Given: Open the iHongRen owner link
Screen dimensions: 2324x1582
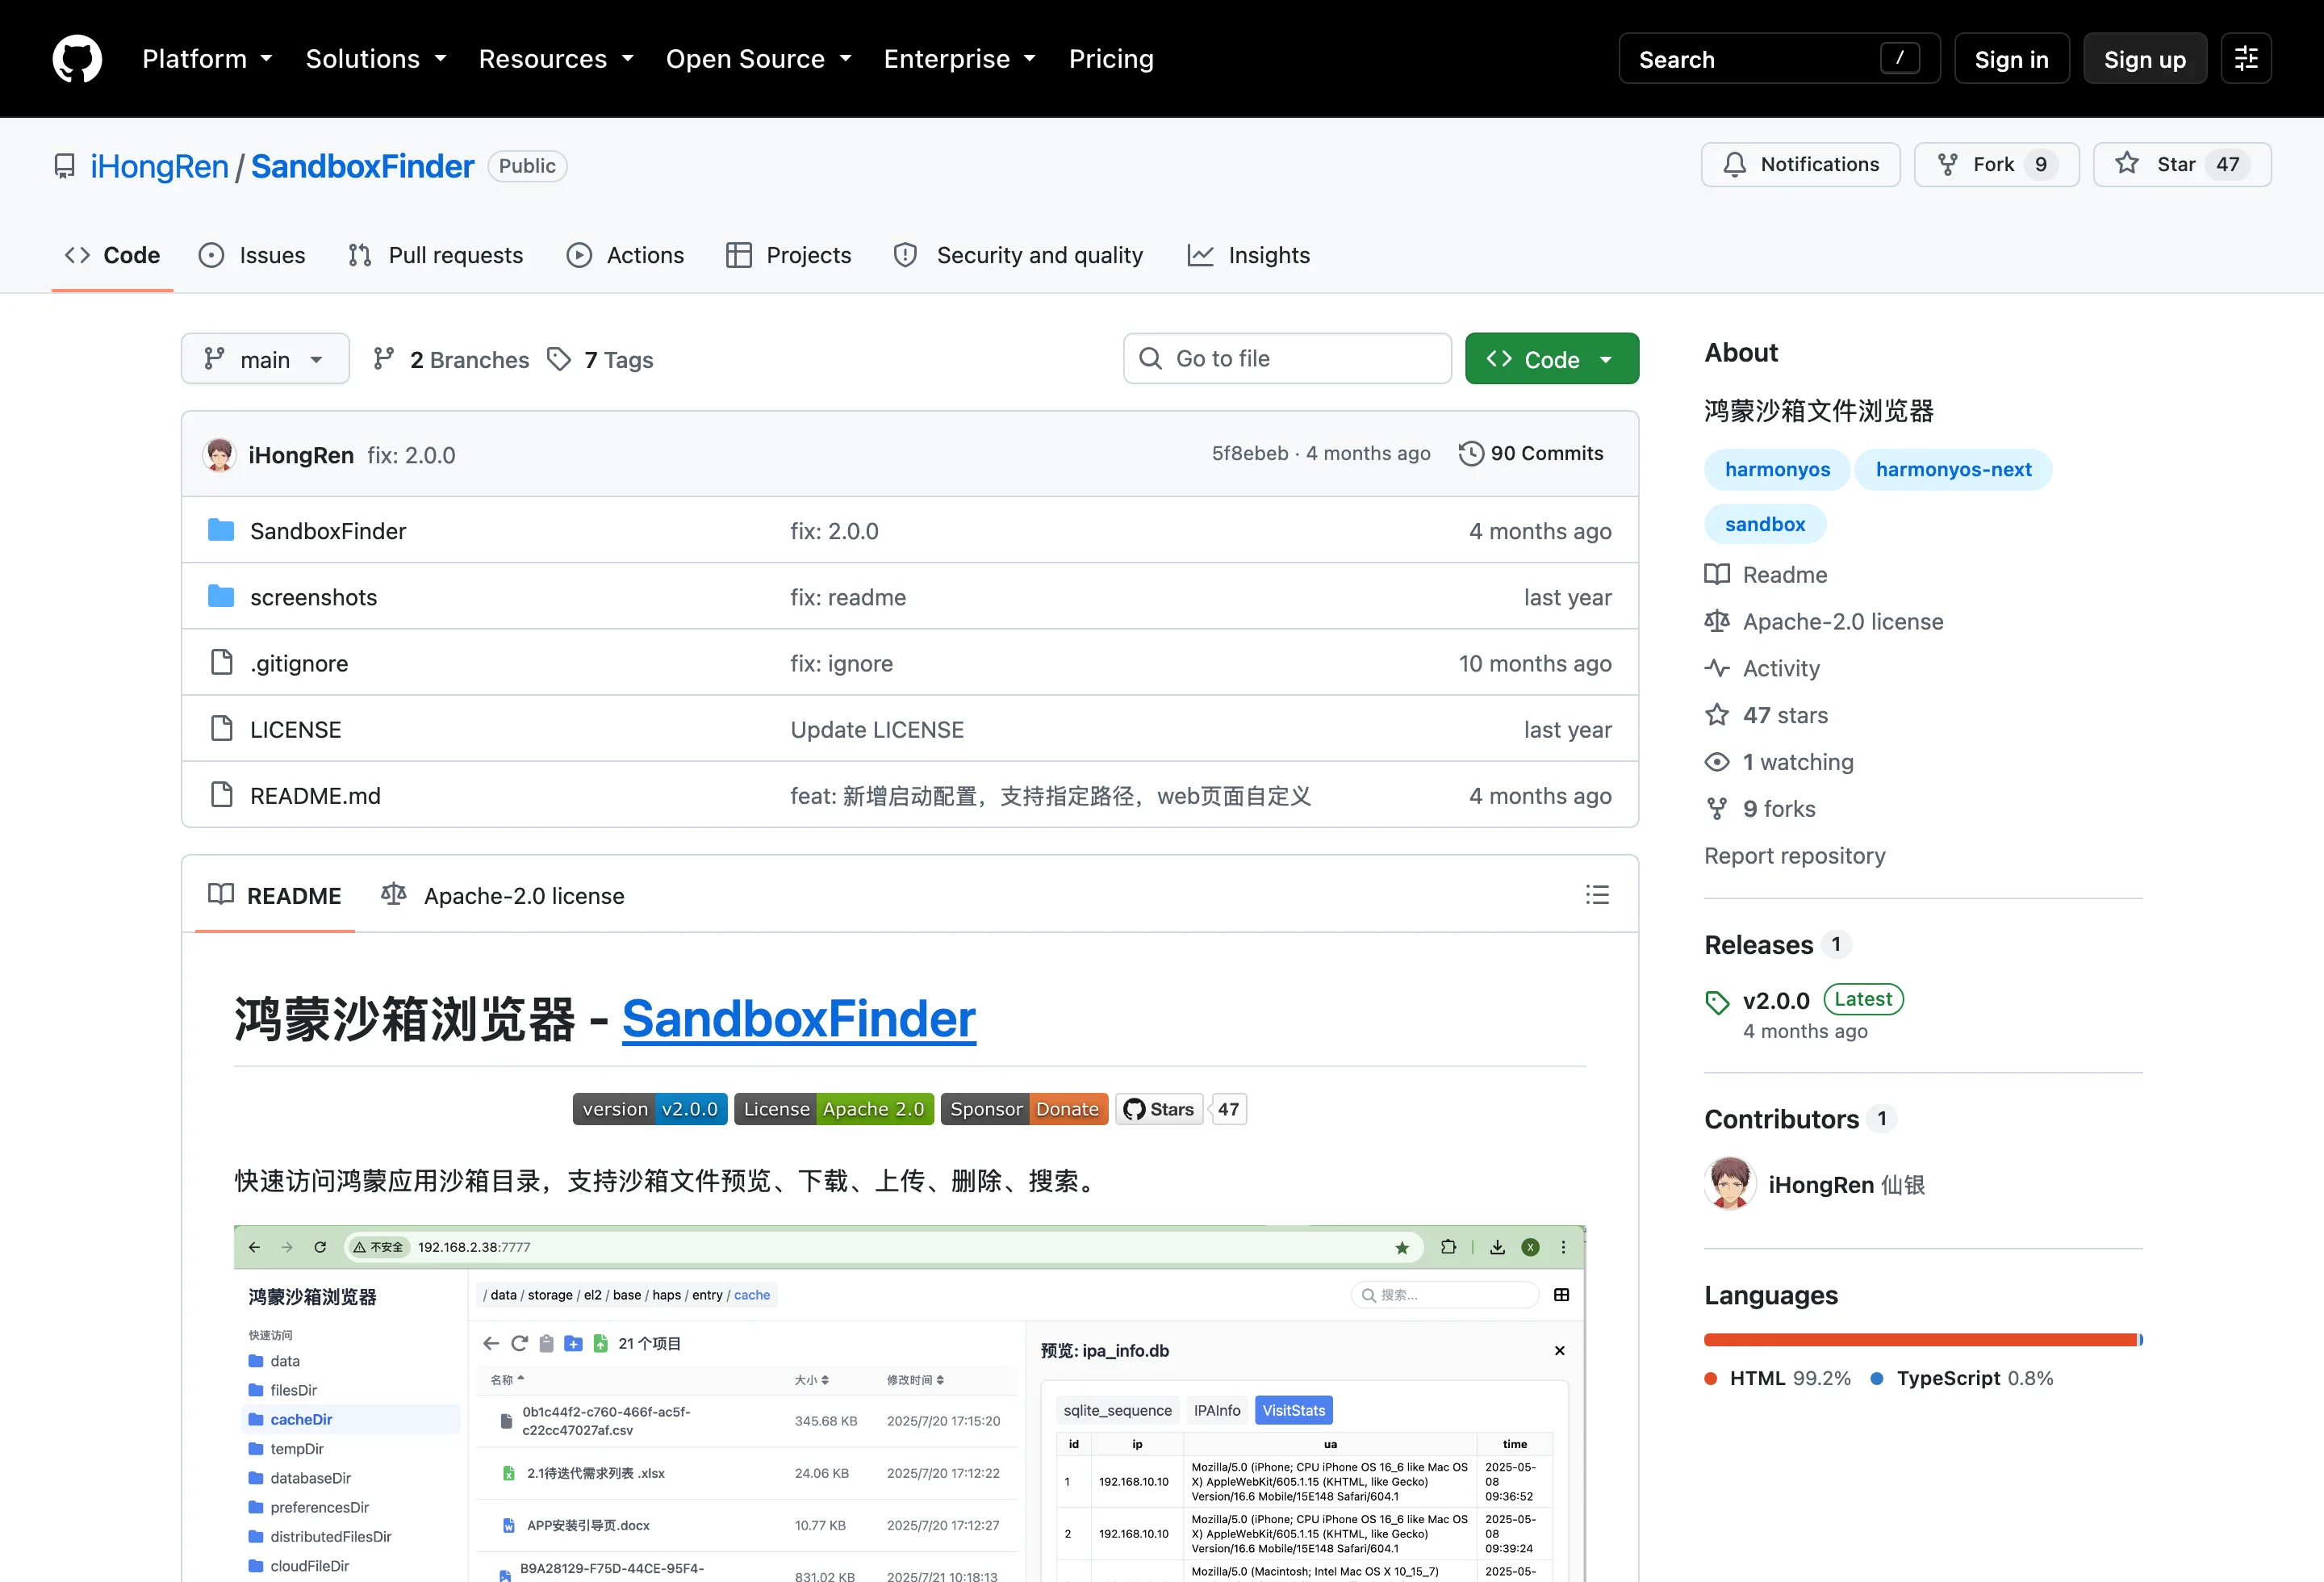Looking at the screenshot, I should pos(159,166).
